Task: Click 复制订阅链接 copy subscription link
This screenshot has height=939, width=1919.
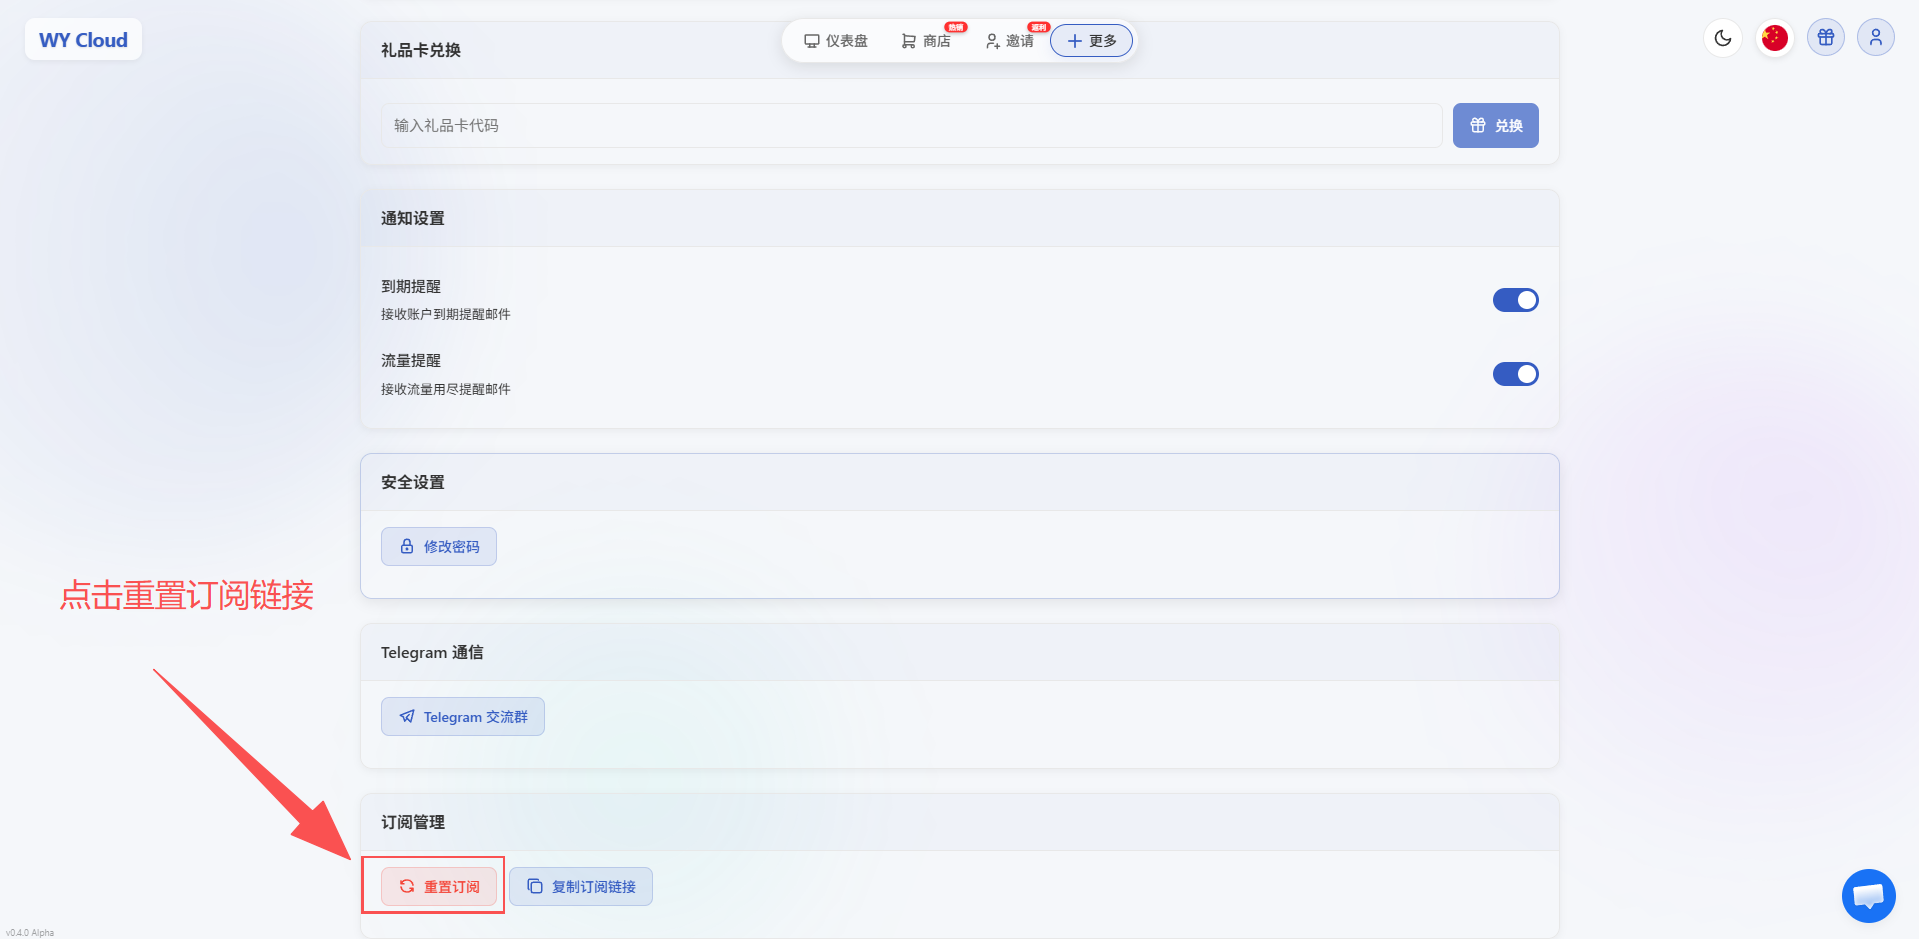Action: 581,887
